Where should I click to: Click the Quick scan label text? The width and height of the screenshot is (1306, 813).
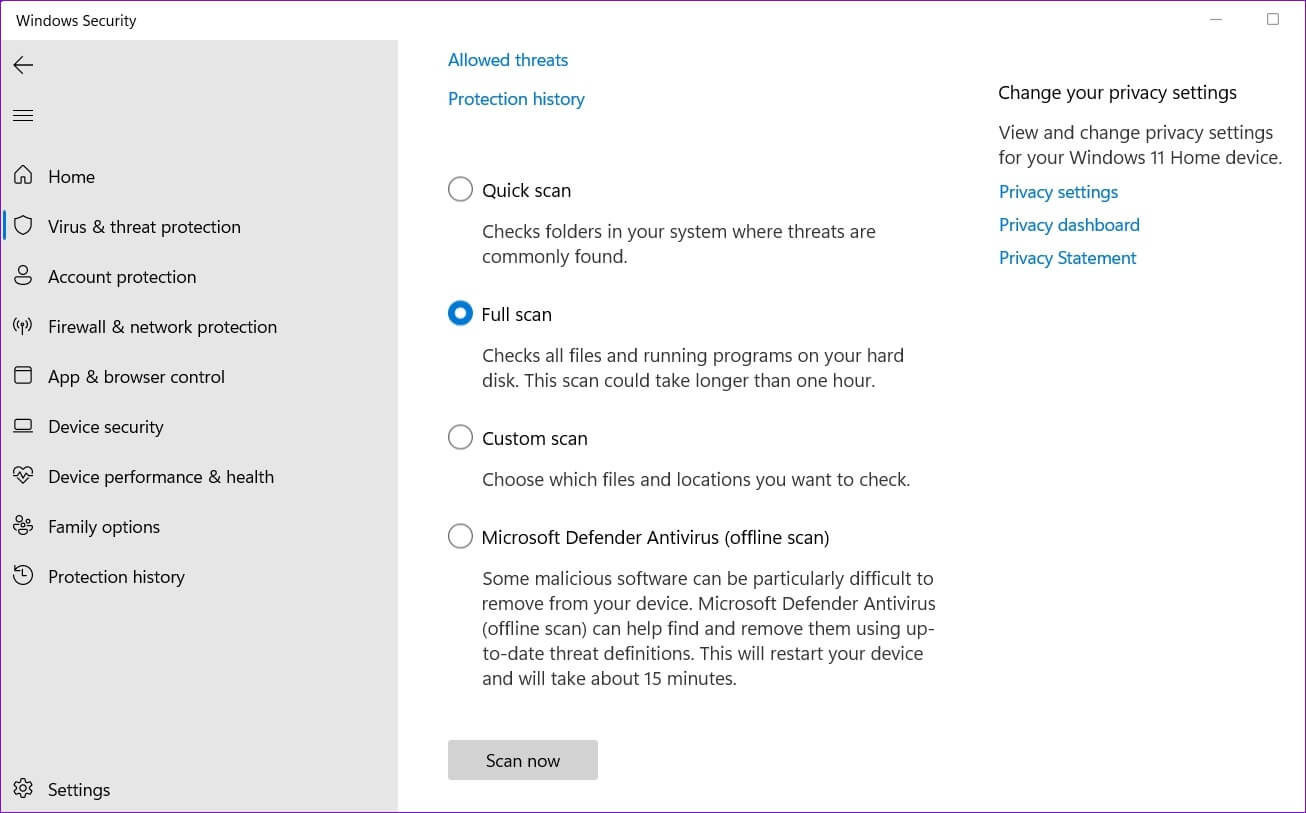tap(526, 190)
